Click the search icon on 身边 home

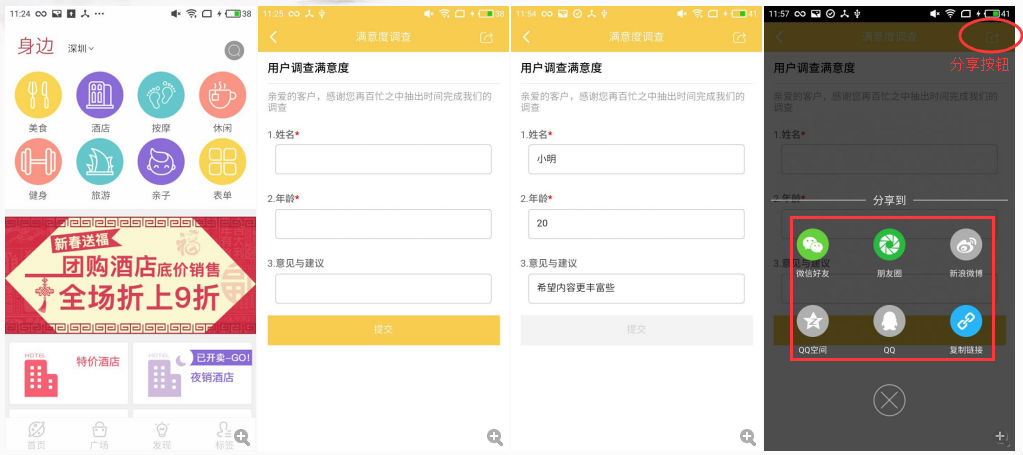234,51
